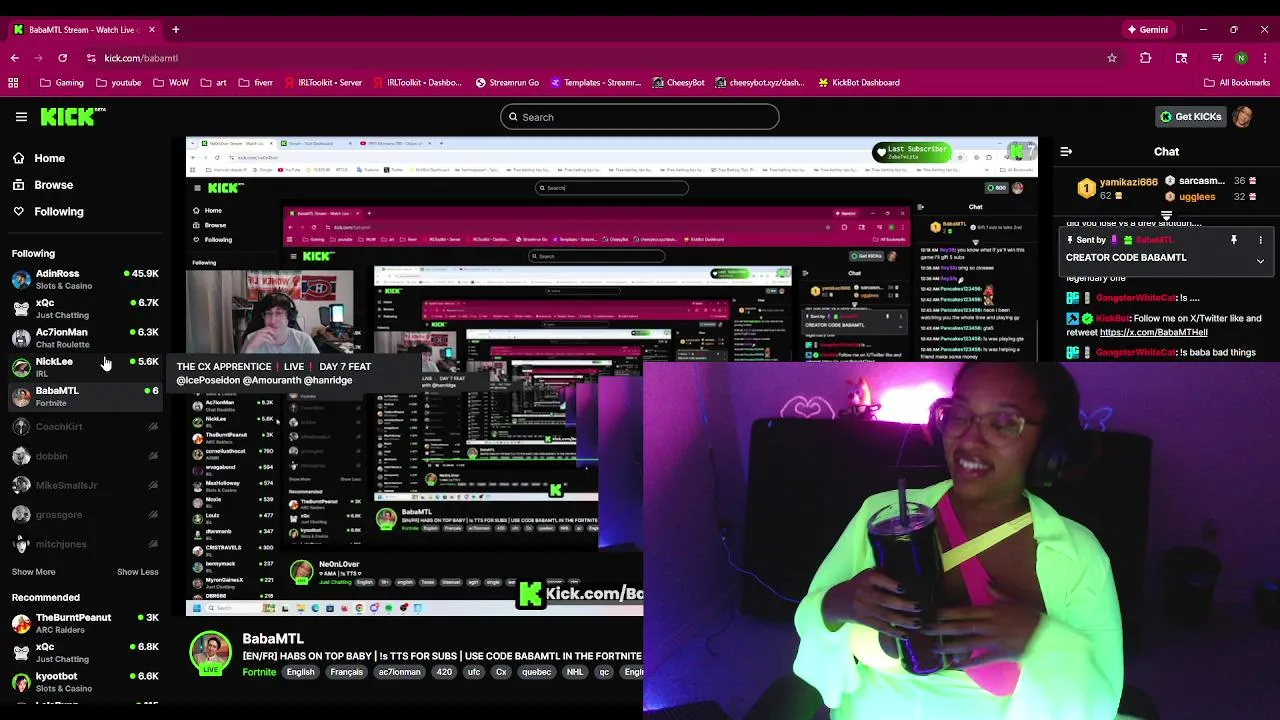Toggle notifications bell for dobbin
This screenshot has height=720, width=1280.
153,456
